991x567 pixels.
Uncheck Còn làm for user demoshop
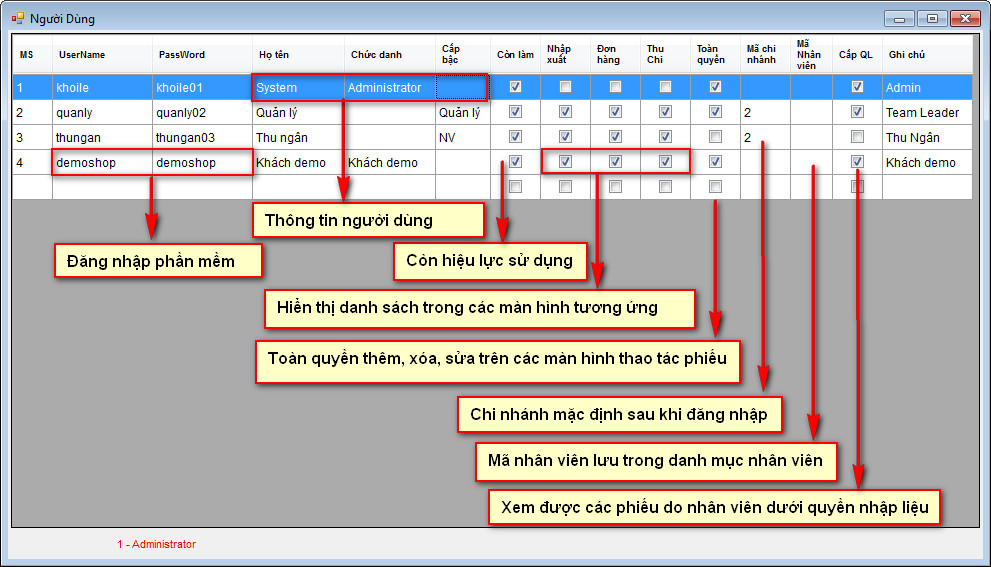tap(515, 162)
